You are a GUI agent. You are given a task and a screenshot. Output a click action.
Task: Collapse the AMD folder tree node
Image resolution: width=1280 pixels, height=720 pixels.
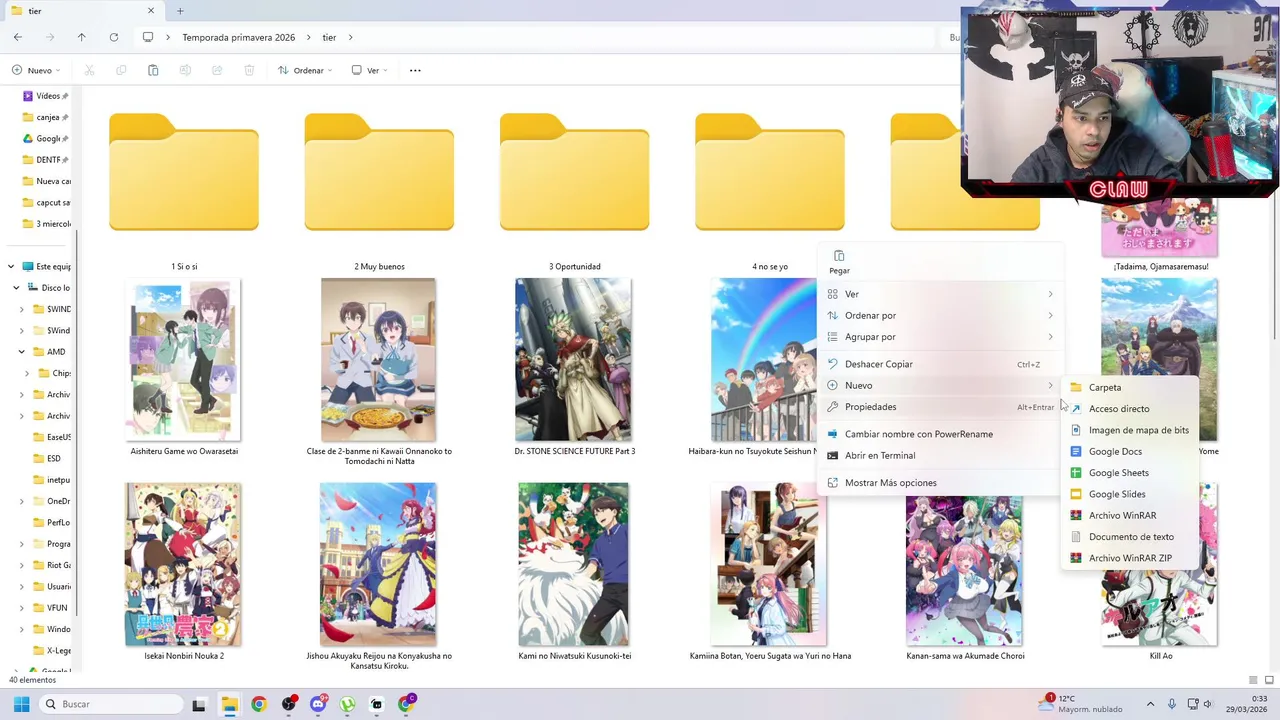click(21, 352)
